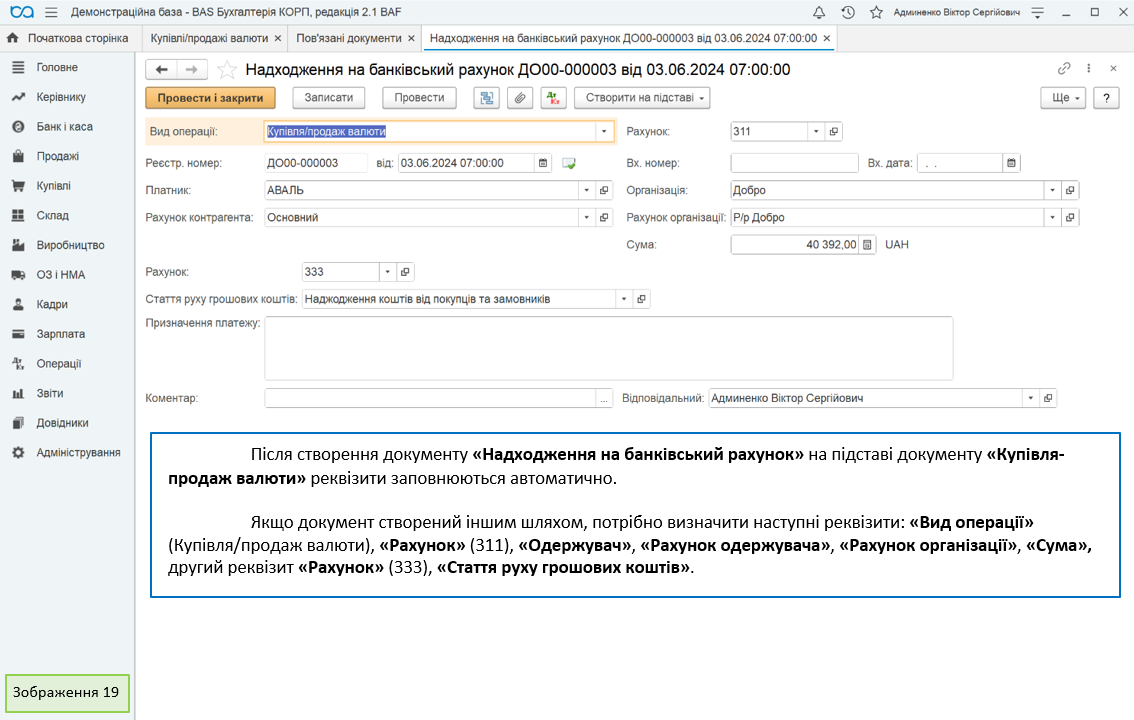Click the document posted status icon
Image resolution: width=1134 pixels, height=720 pixels.
click(x=569, y=163)
